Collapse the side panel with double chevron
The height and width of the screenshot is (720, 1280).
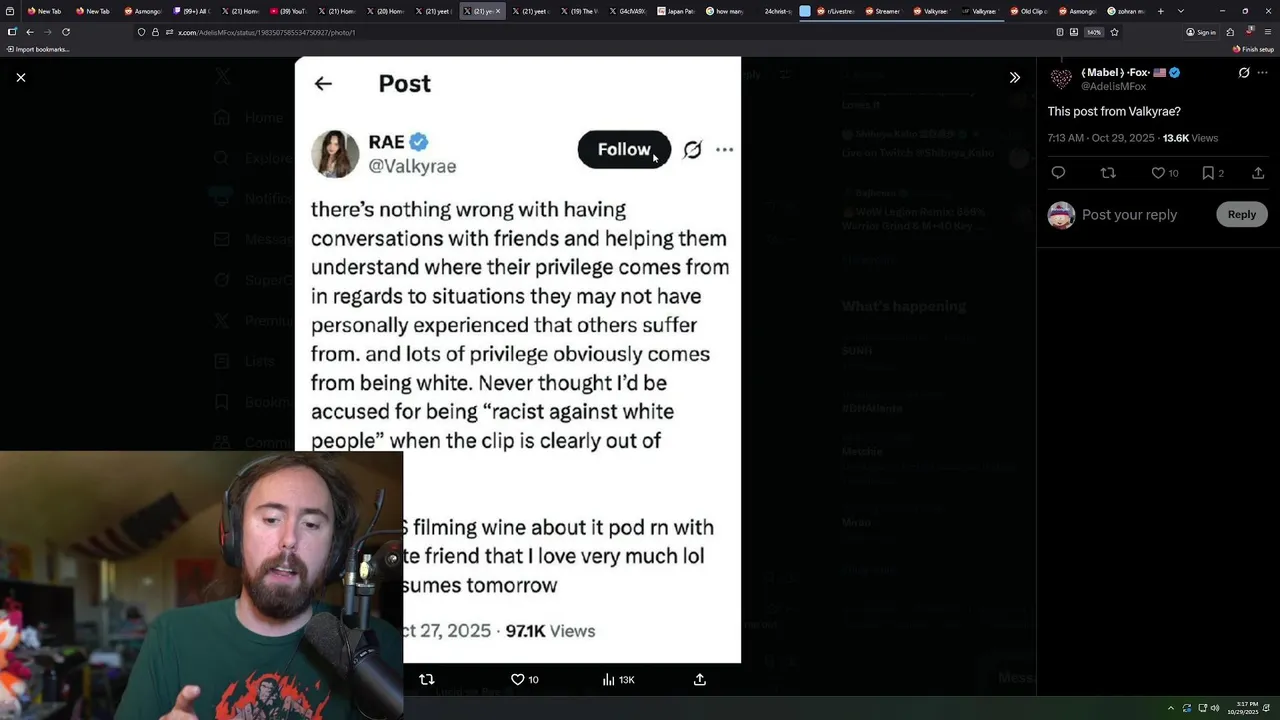pos(1014,77)
